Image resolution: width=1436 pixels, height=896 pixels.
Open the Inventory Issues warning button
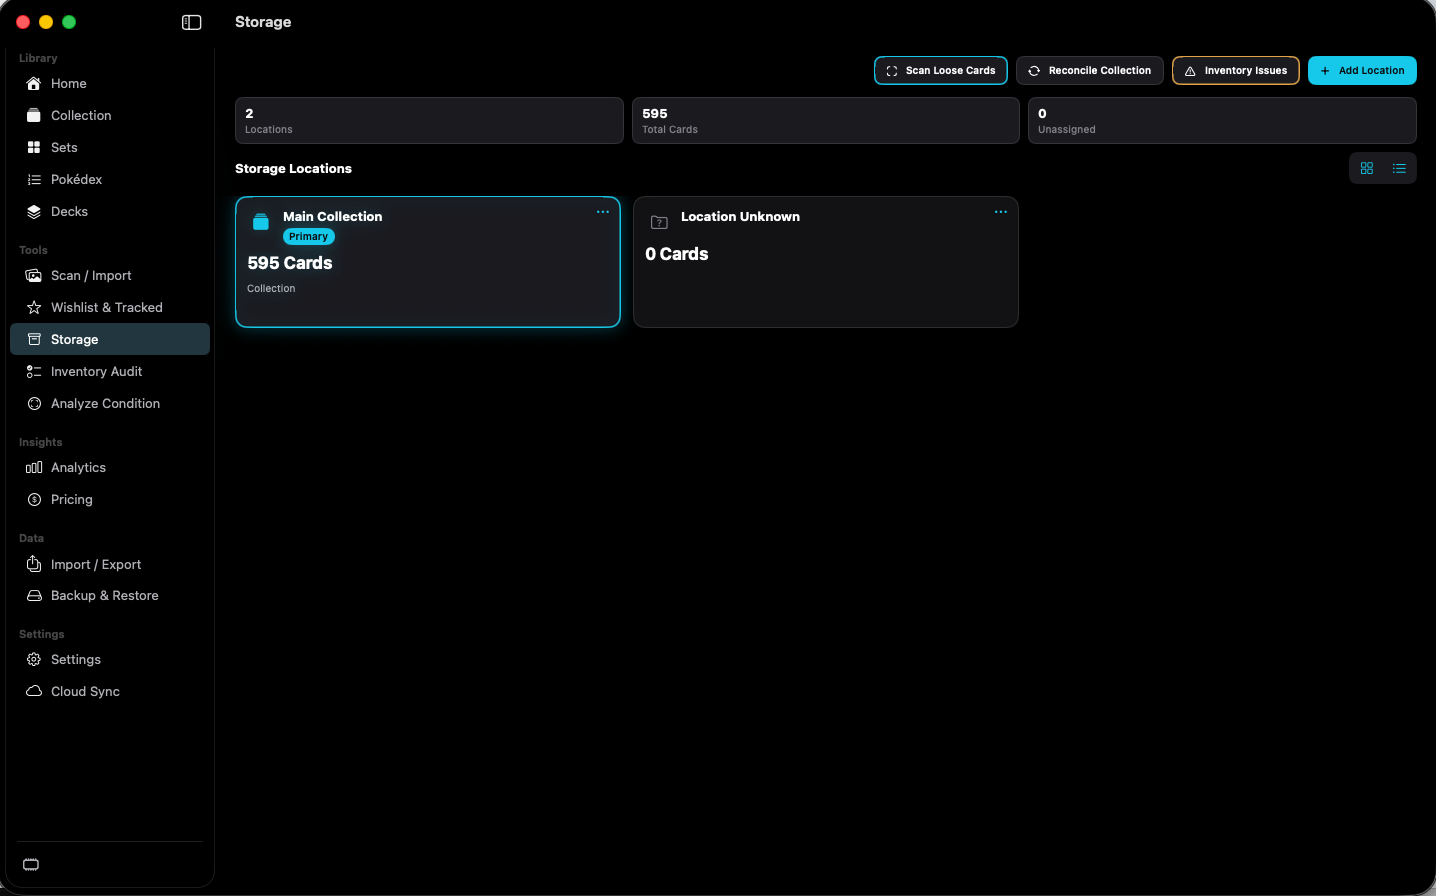click(x=1236, y=71)
